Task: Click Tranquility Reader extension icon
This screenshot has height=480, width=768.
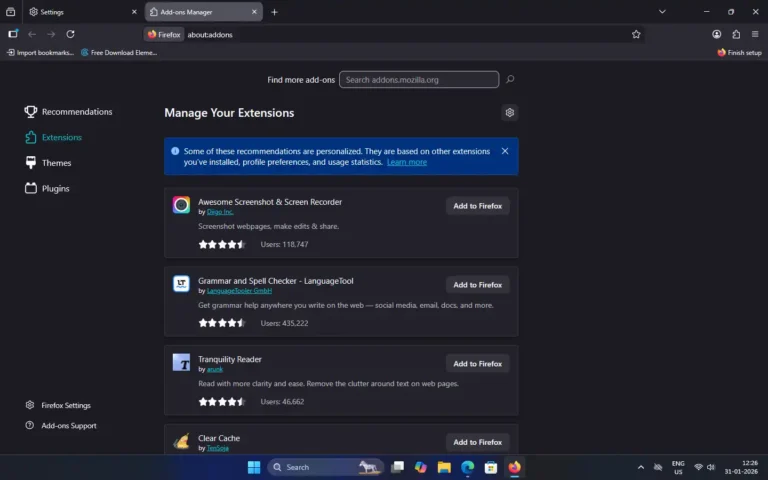Action: tap(181, 362)
